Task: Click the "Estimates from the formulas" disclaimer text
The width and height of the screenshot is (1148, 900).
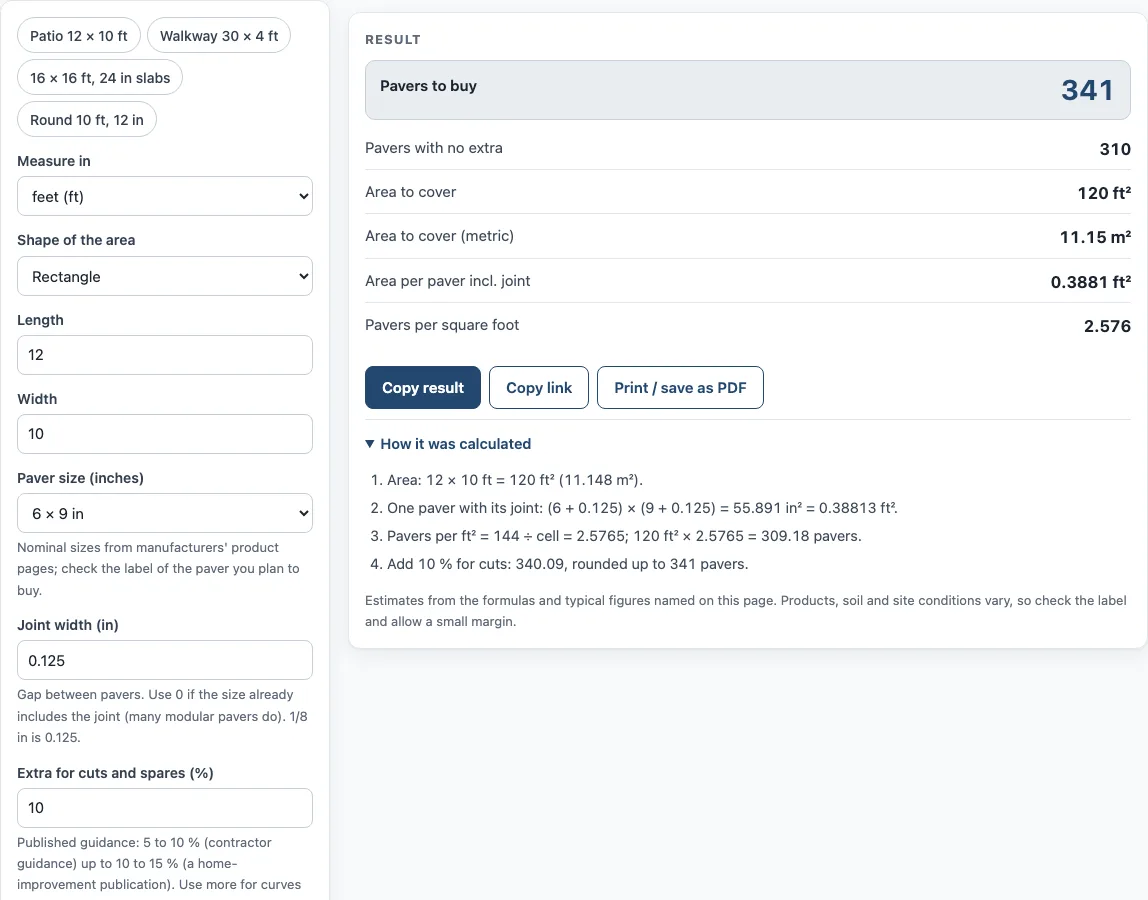Action: click(746, 611)
